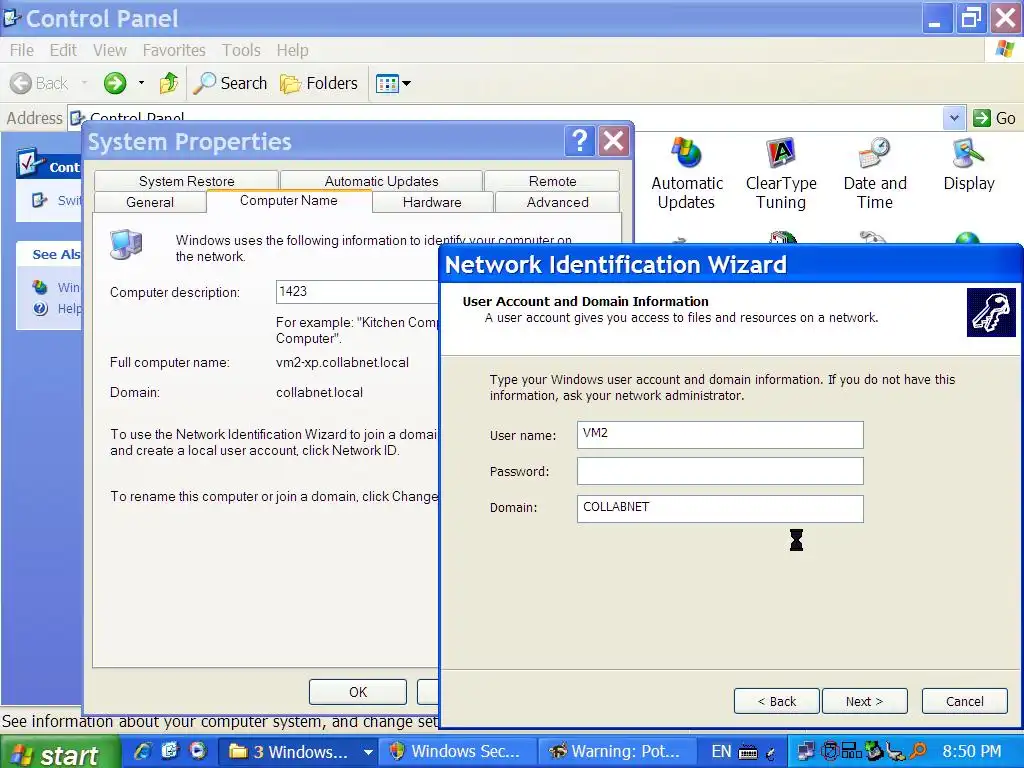Open the Automatic Updates control panel icon
Viewport: 1024px width, 768px height.
point(686,174)
